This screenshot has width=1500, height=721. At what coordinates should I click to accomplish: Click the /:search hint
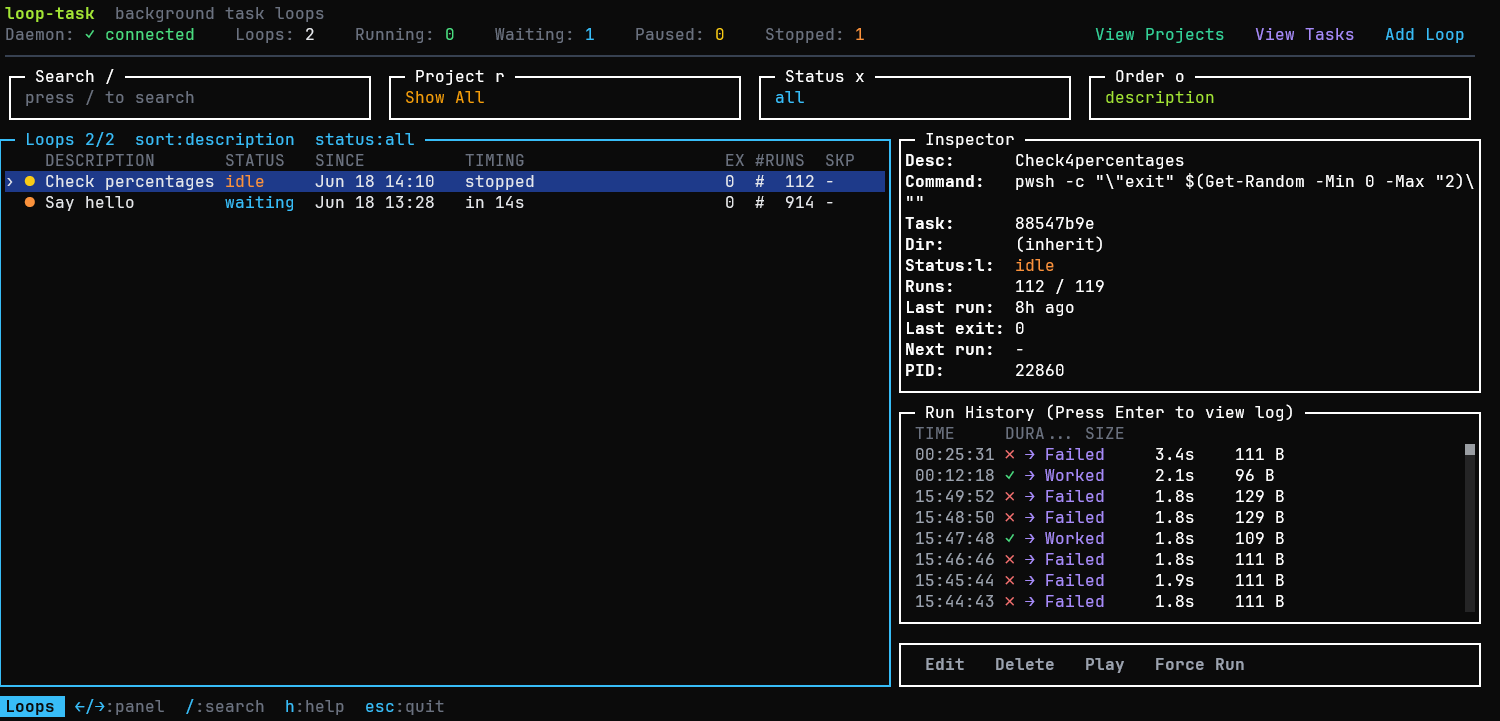[225, 706]
